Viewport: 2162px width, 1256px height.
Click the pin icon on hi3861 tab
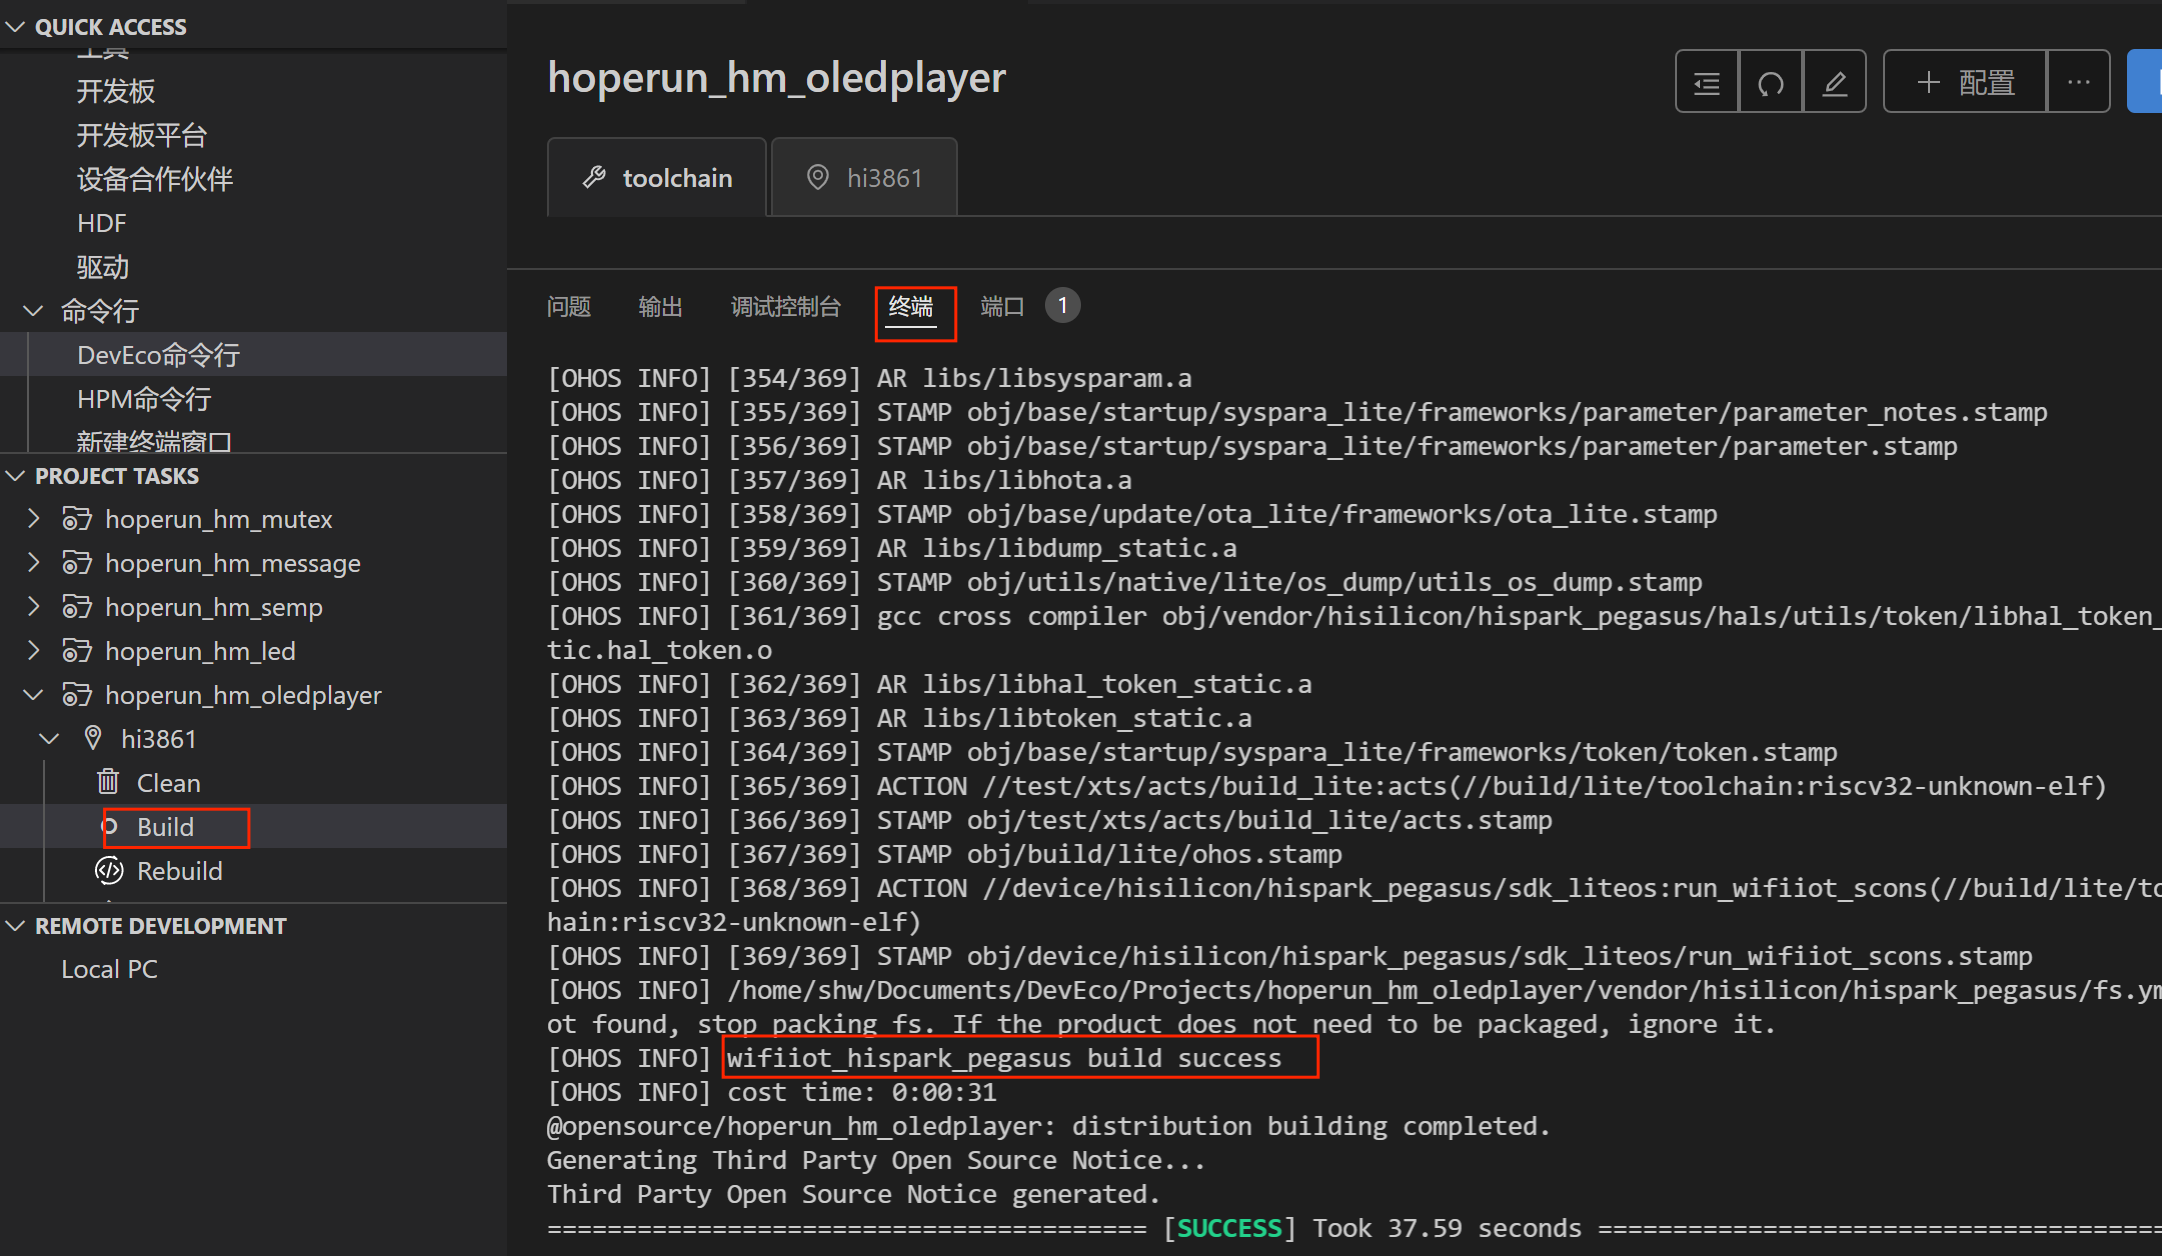(x=818, y=177)
